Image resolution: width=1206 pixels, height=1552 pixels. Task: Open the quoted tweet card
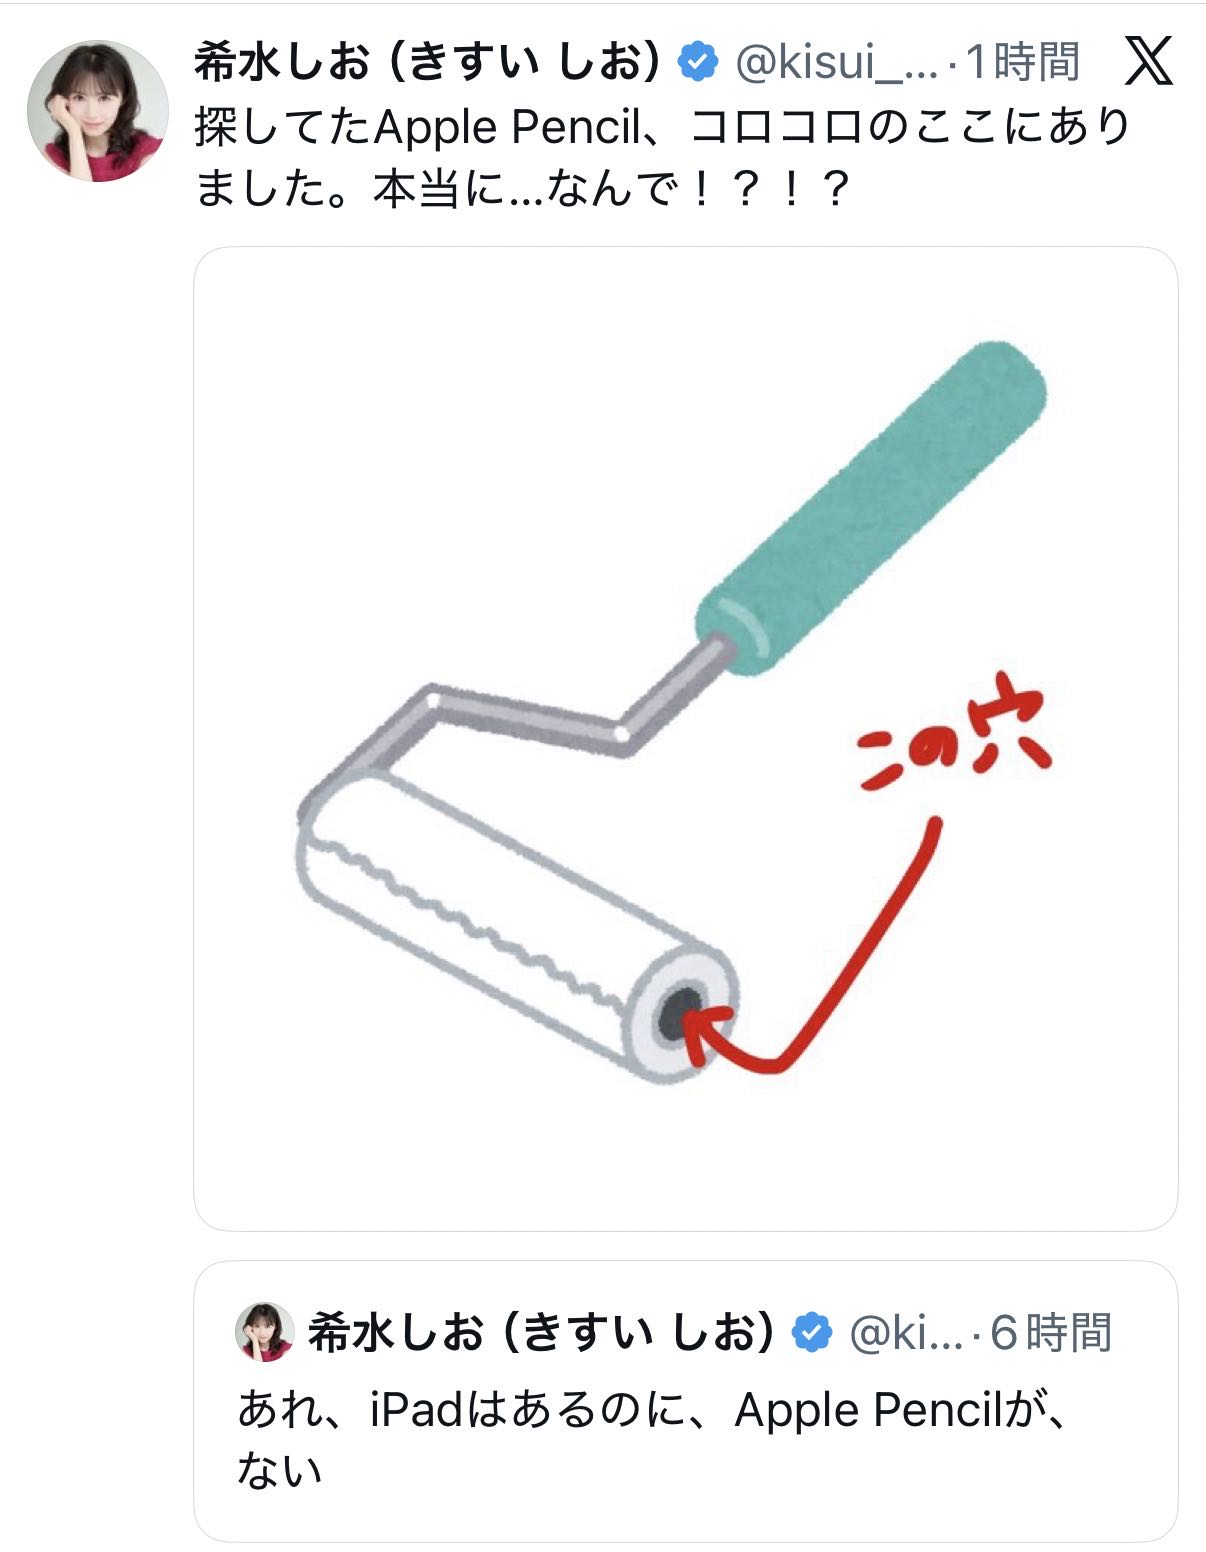pos(685,1401)
